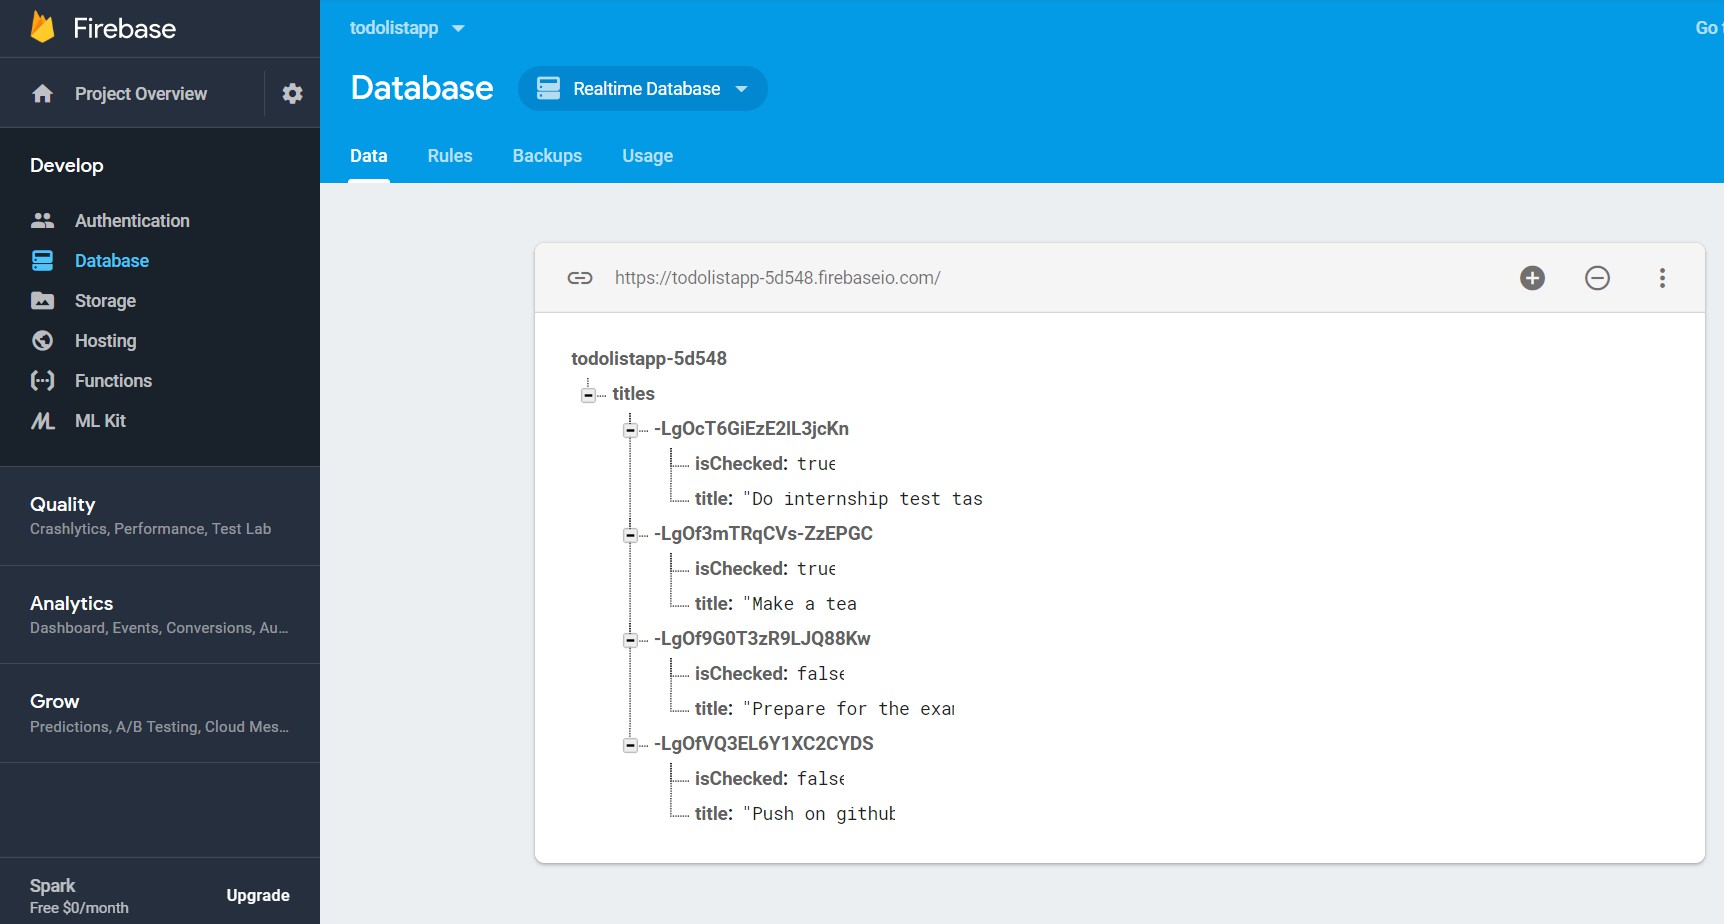Click the Authentication people icon
1724x924 pixels.
click(42, 220)
